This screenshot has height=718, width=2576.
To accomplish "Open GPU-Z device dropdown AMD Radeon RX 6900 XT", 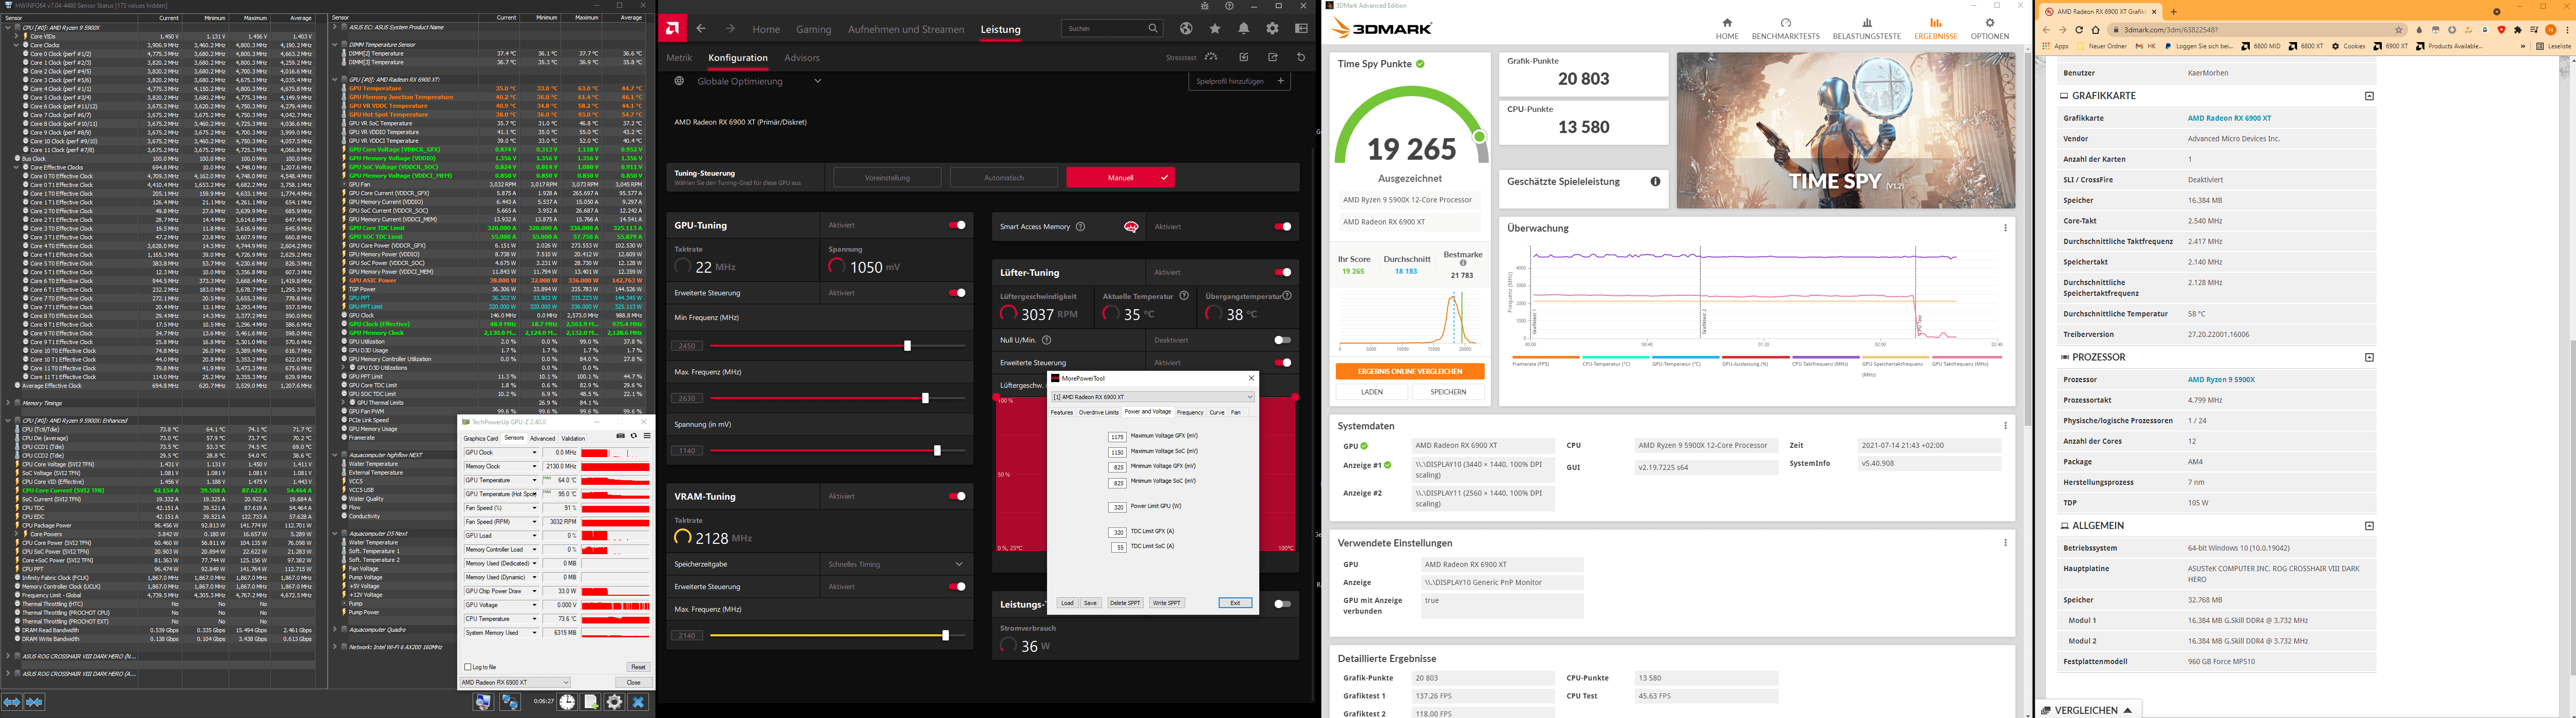I will click(x=515, y=683).
